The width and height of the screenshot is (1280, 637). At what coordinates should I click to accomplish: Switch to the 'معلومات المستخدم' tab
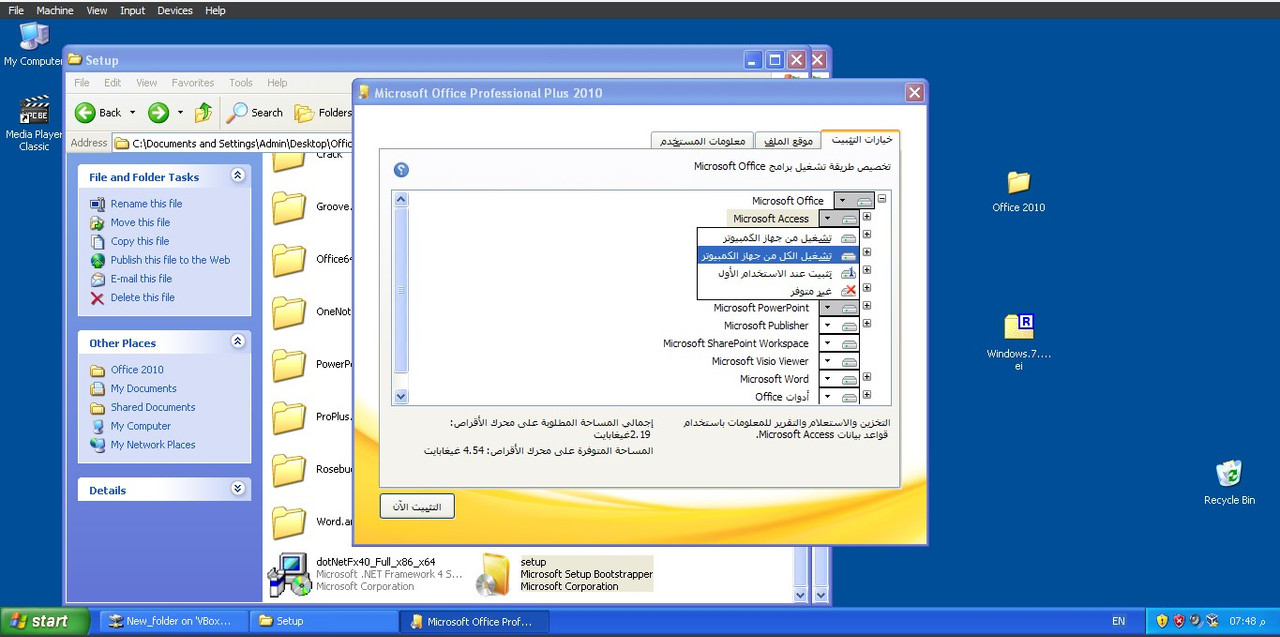pyautogui.click(x=702, y=141)
